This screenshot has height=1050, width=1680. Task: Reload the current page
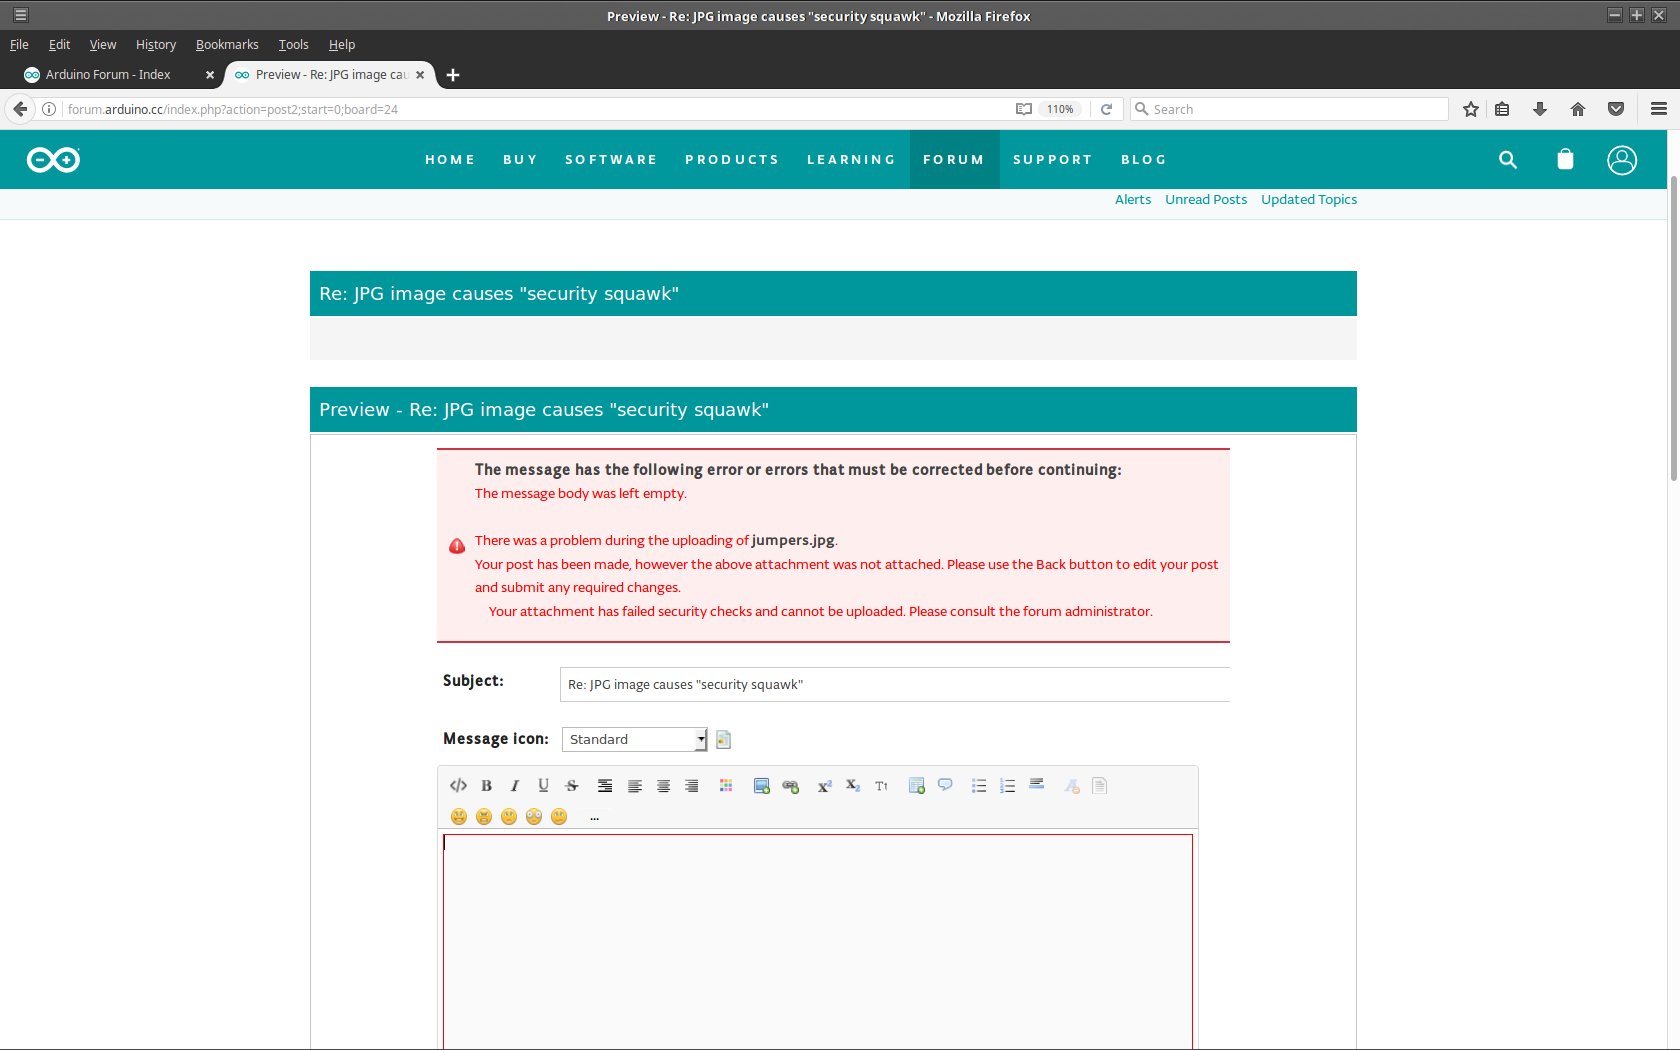tap(1106, 110)
